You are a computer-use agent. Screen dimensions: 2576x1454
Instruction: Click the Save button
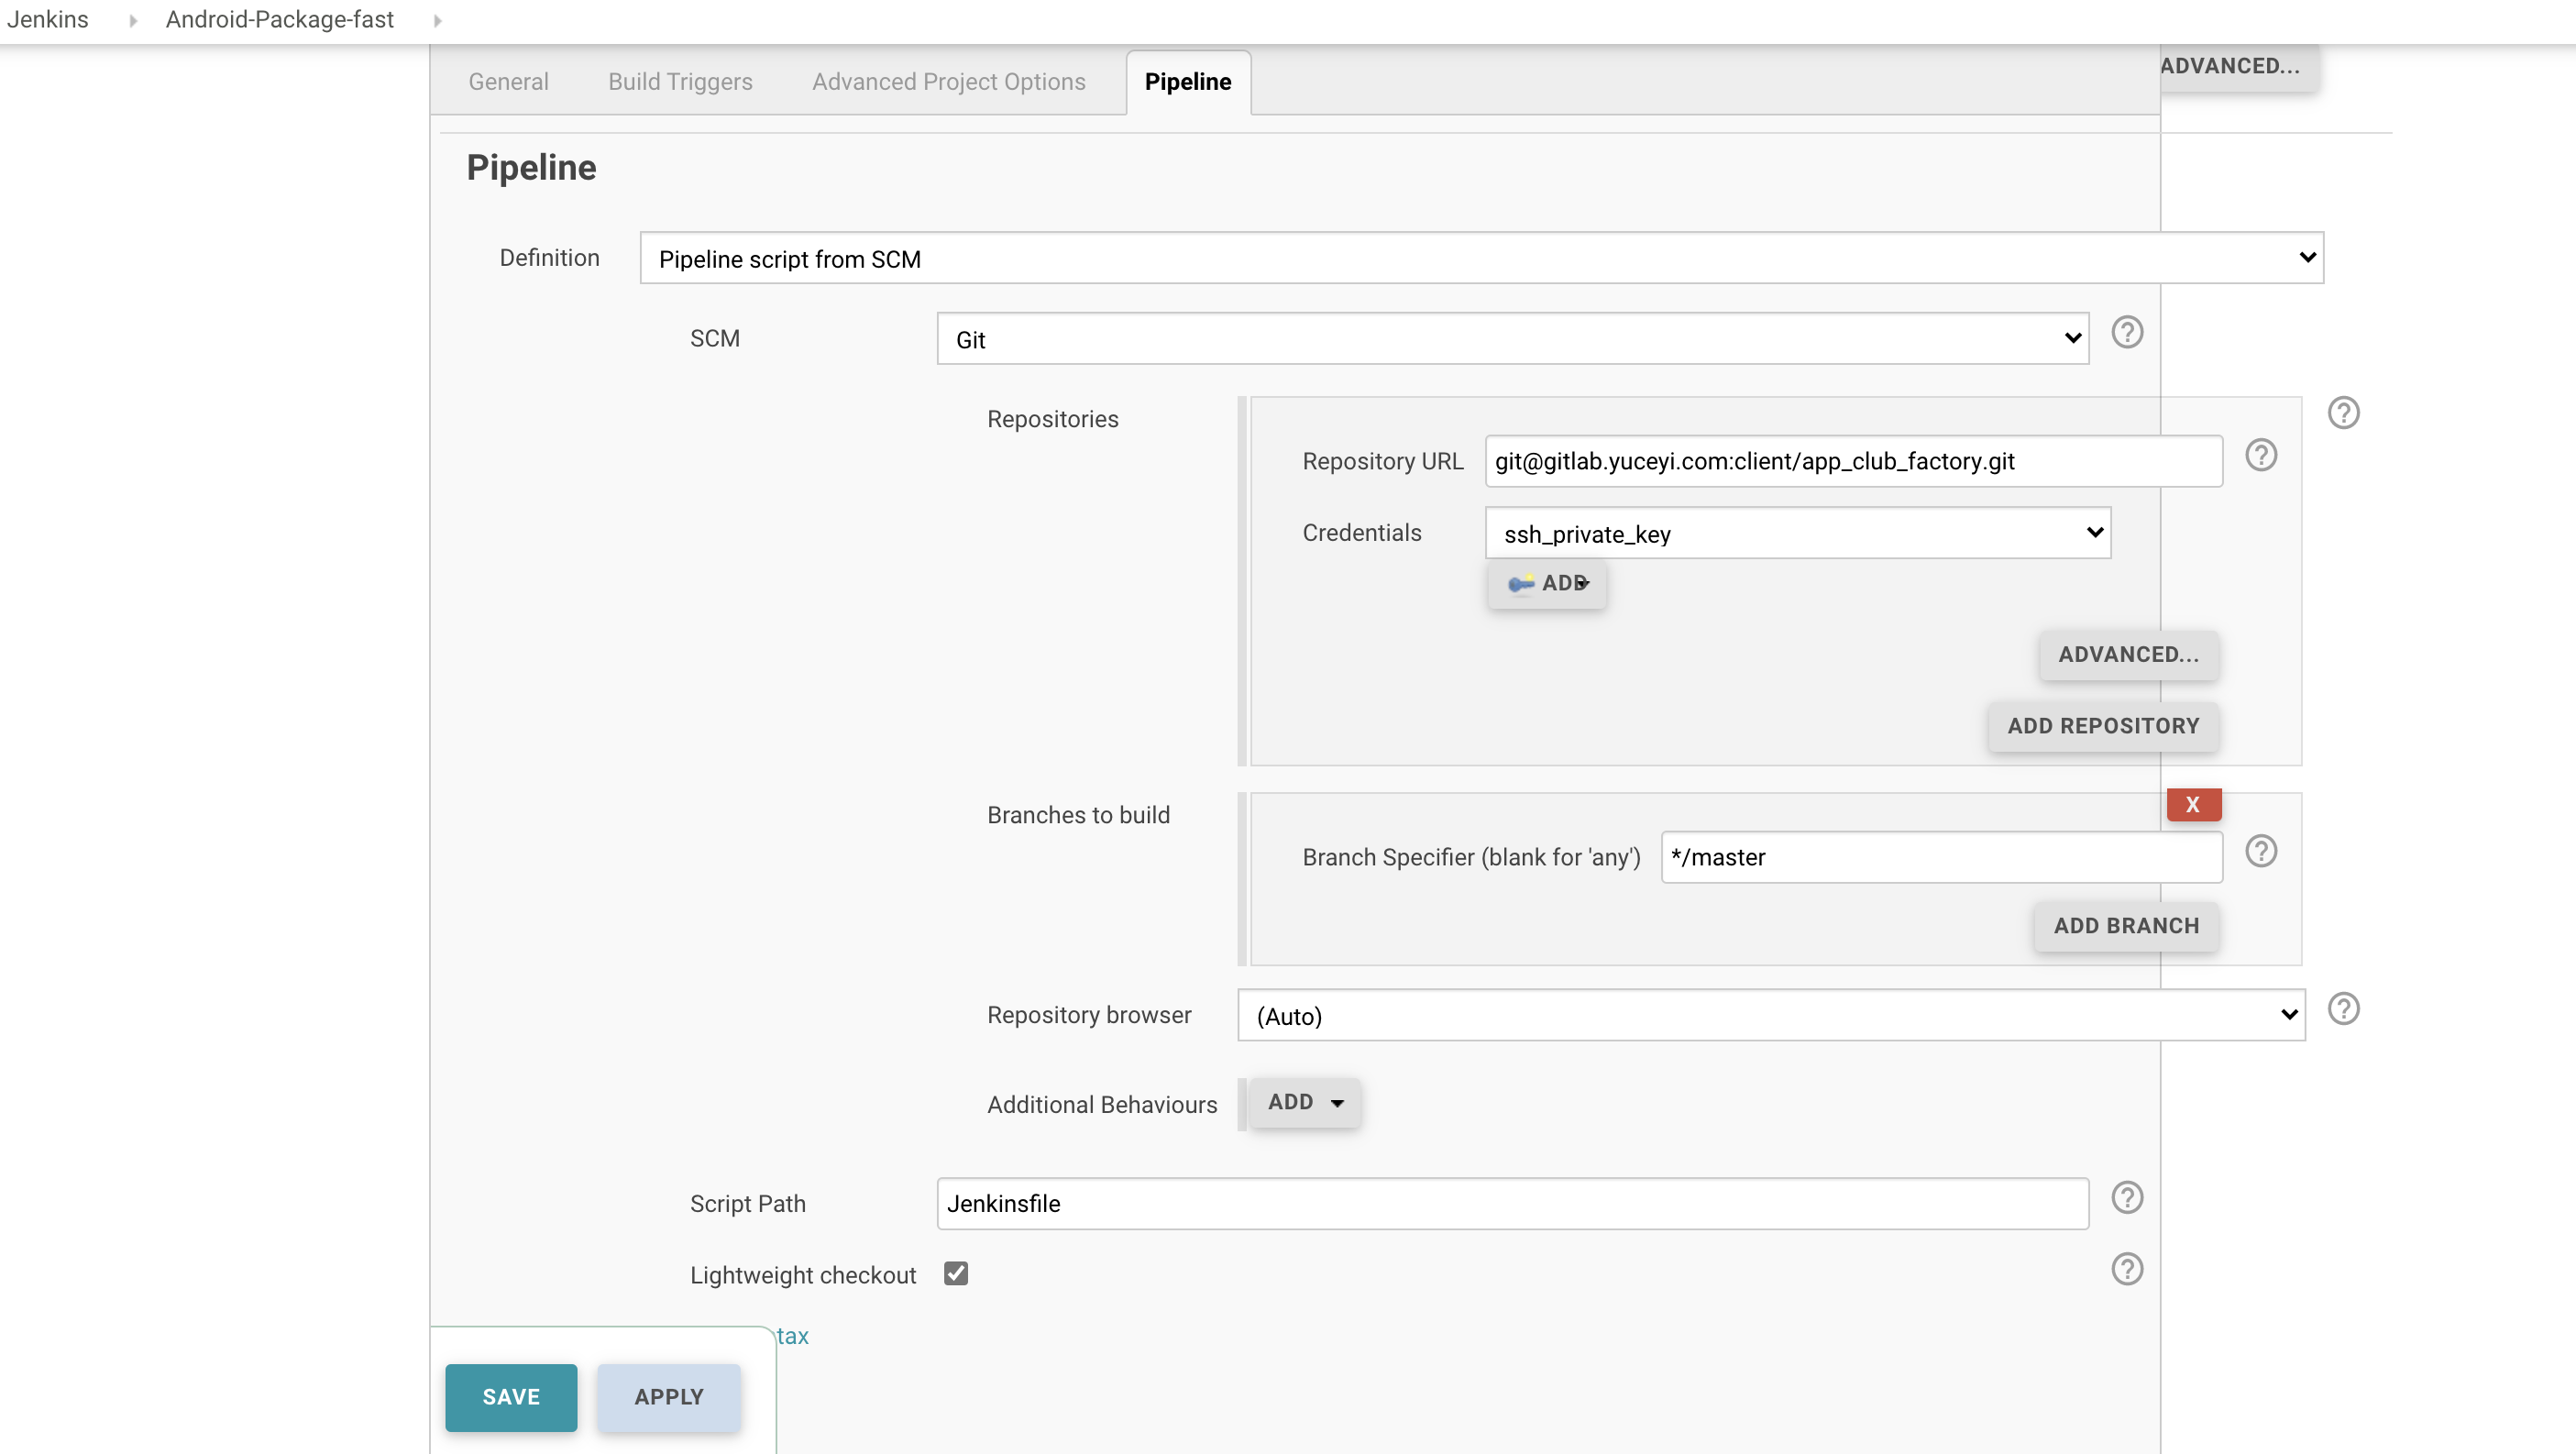pyautogui.click(x=510, y=1397)
